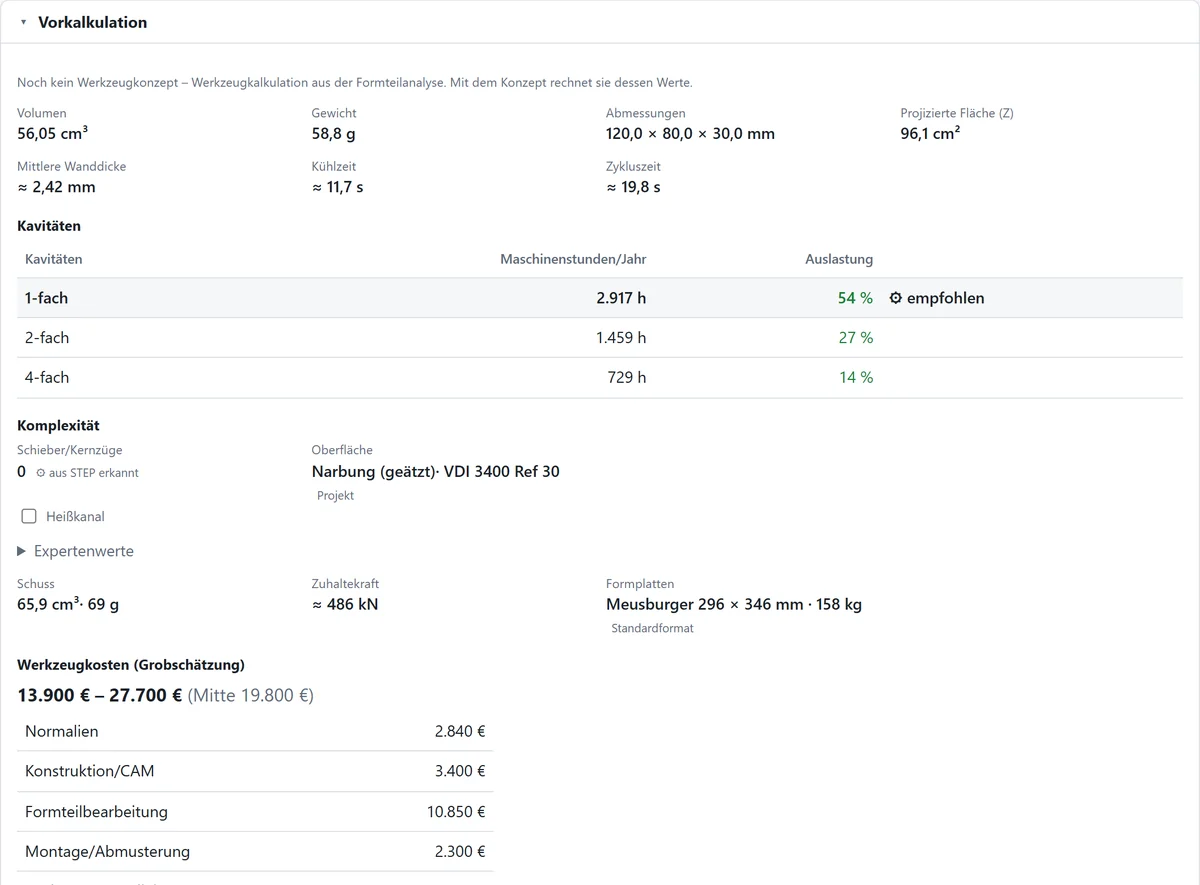Click the Heißkanal label text
This screenshot has width=1200, height=885.
coord(75,517)
